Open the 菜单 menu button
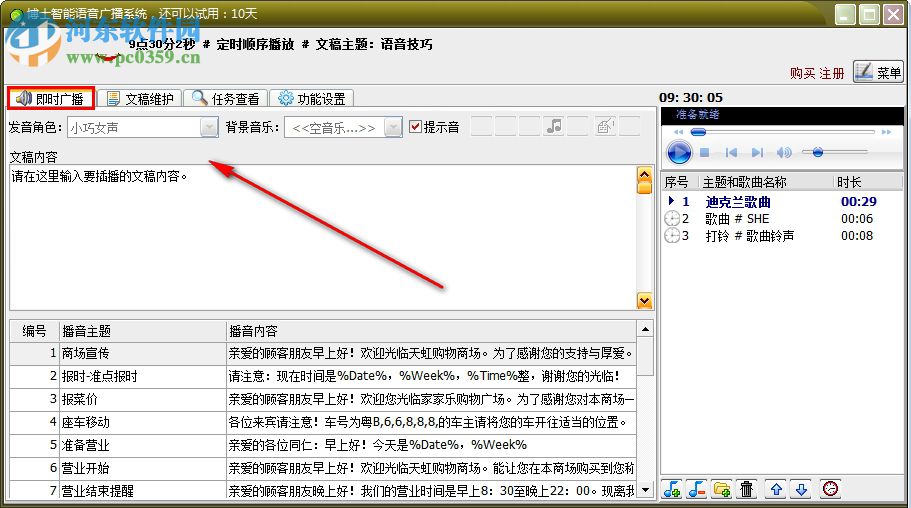The image size is (911, 508). pyautogui.click(x=878, y=72)
